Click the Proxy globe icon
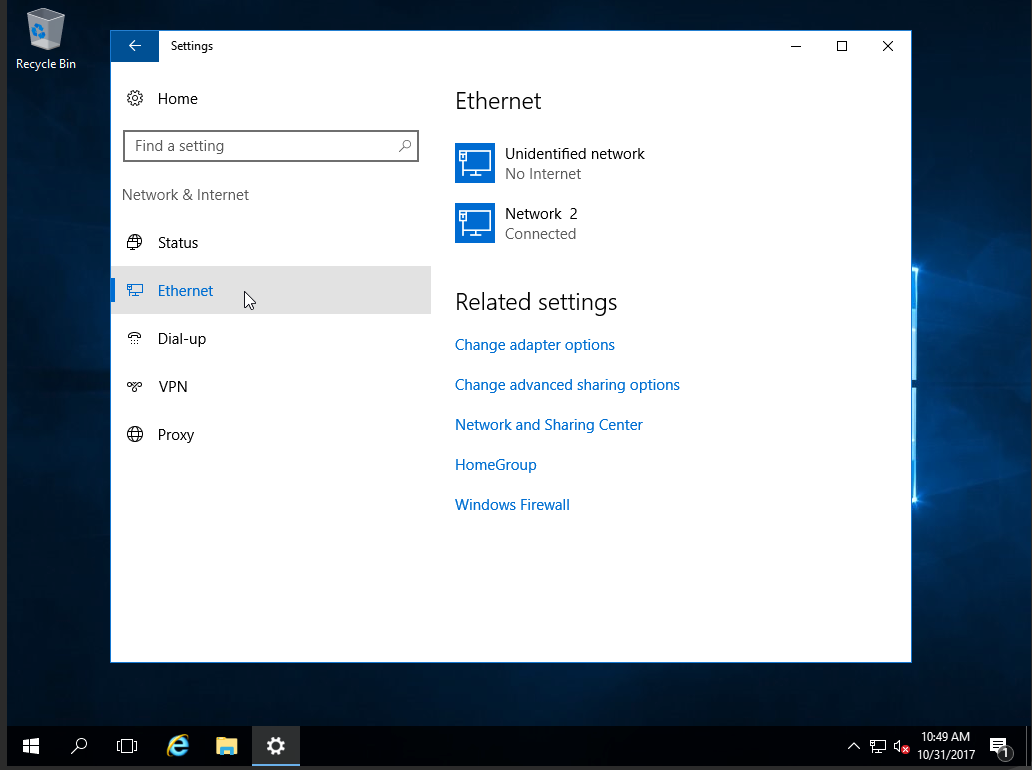Image resolution: width=1032 pixels, height=770 pixels. pyautogui.click(x=135, y=434)
